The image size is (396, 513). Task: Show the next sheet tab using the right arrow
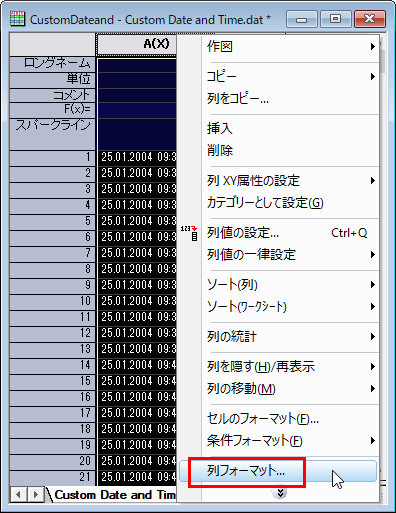pyautogui.click(x=36, y=494)
